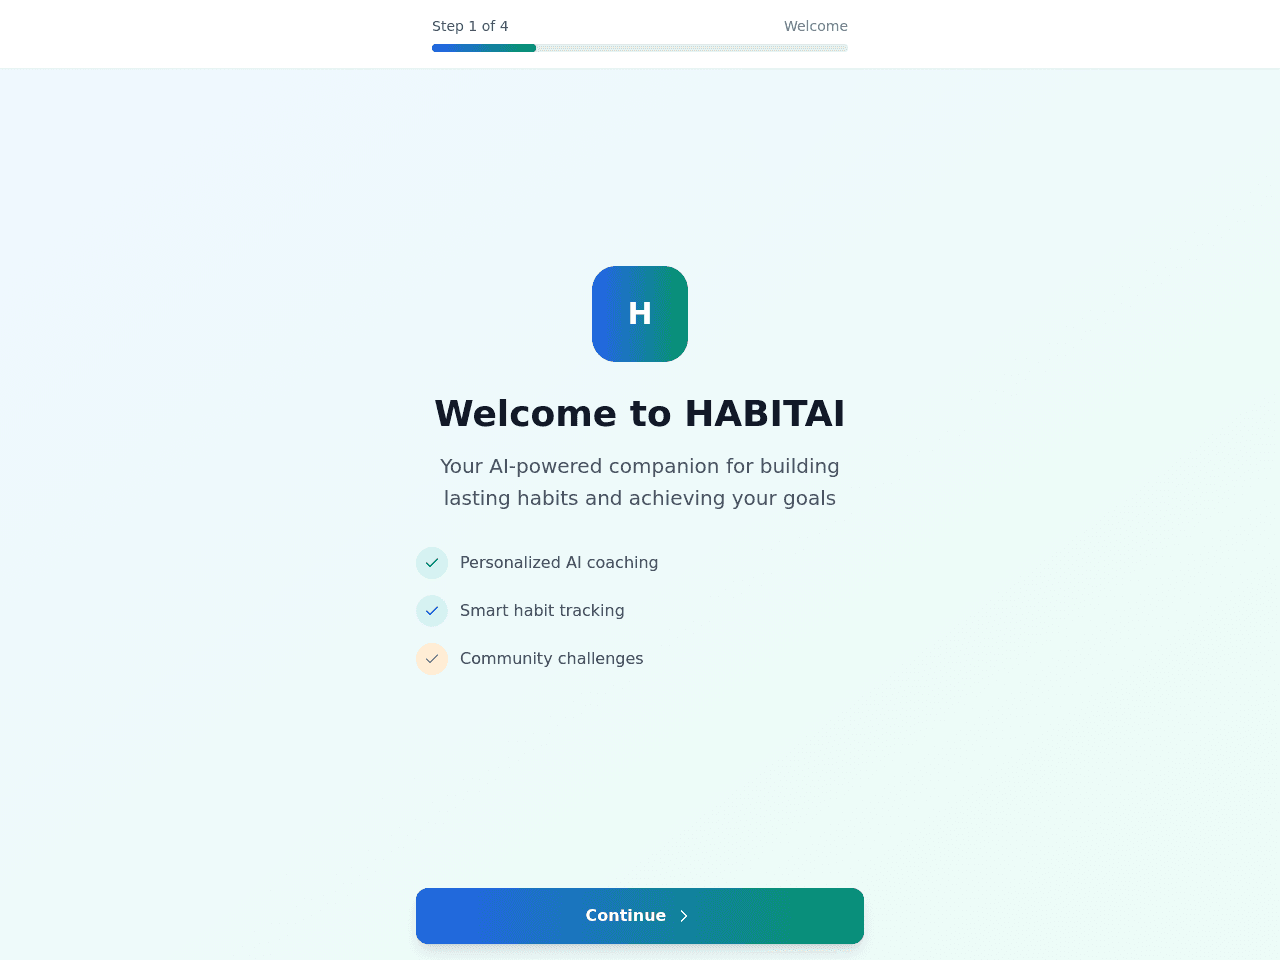
Task: Click the checkmark icon beside Smart habit tracking
Action: 432,611
